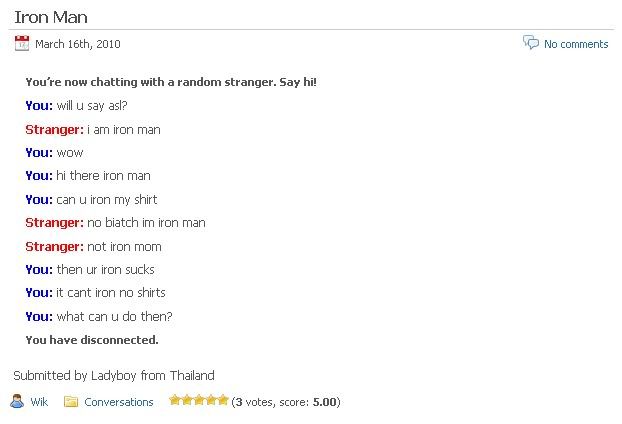Click the red calendar date icon
The height and width of the screenshot is (424, 622).
pos(22,43)
